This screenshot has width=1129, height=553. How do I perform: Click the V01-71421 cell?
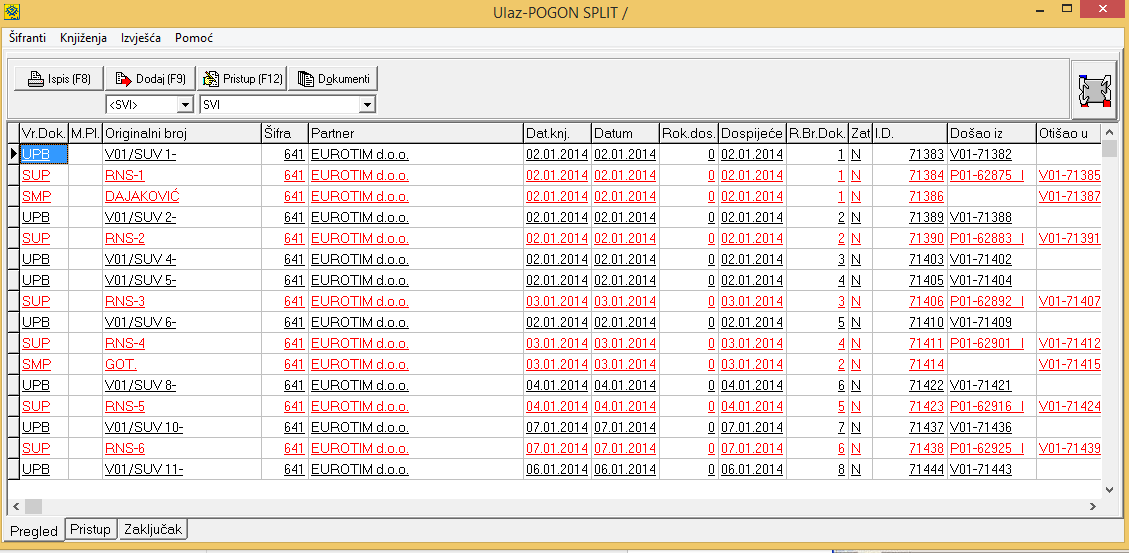[x=991, y=385]
